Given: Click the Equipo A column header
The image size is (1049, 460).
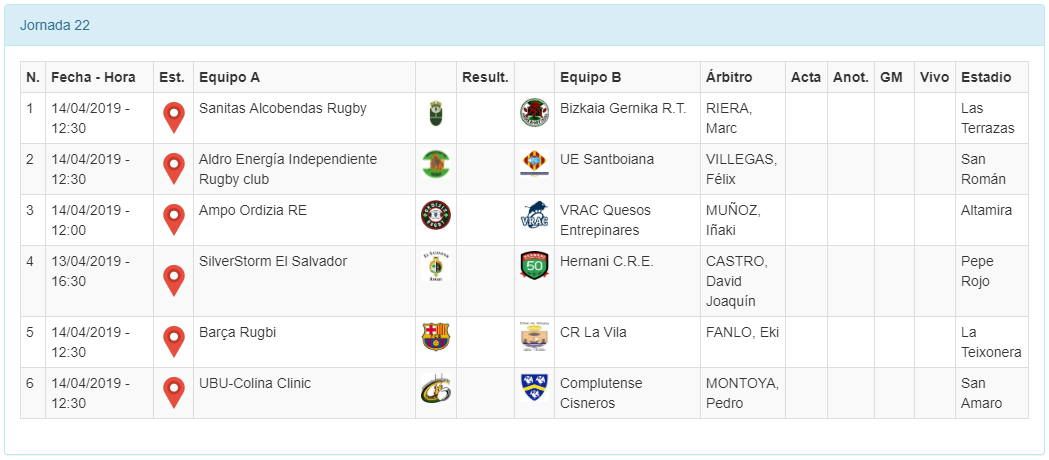Looking at the screenshot, I should coord(229,77).
